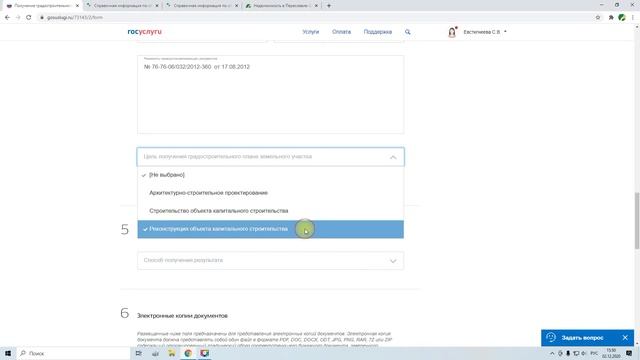Click the Windows taskbar search box 'Поиск'
This screenshot has width=640, height=360.
pyautogui.click(x=73, y=353)
